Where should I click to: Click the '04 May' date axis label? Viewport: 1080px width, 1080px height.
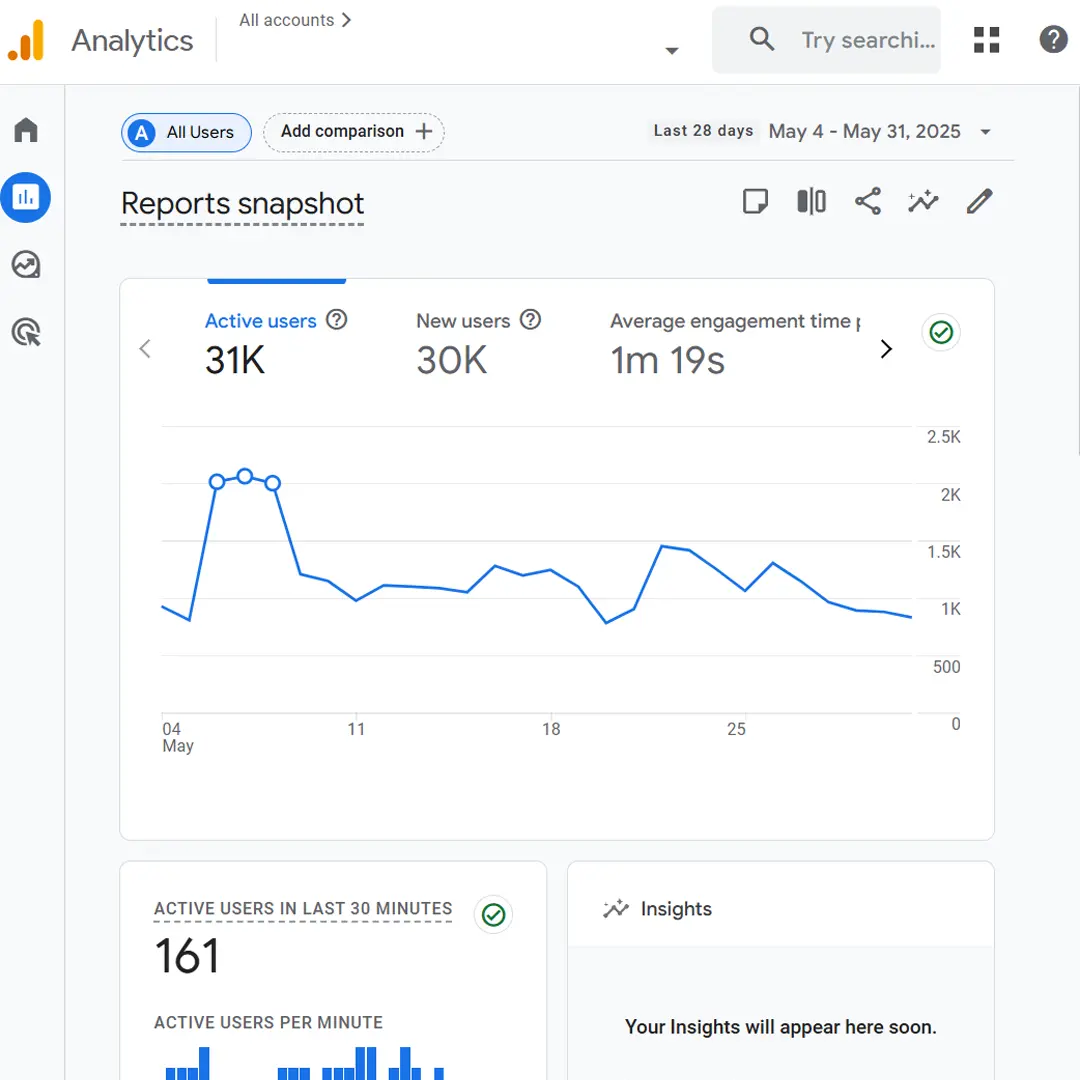[x=178, y=737]
